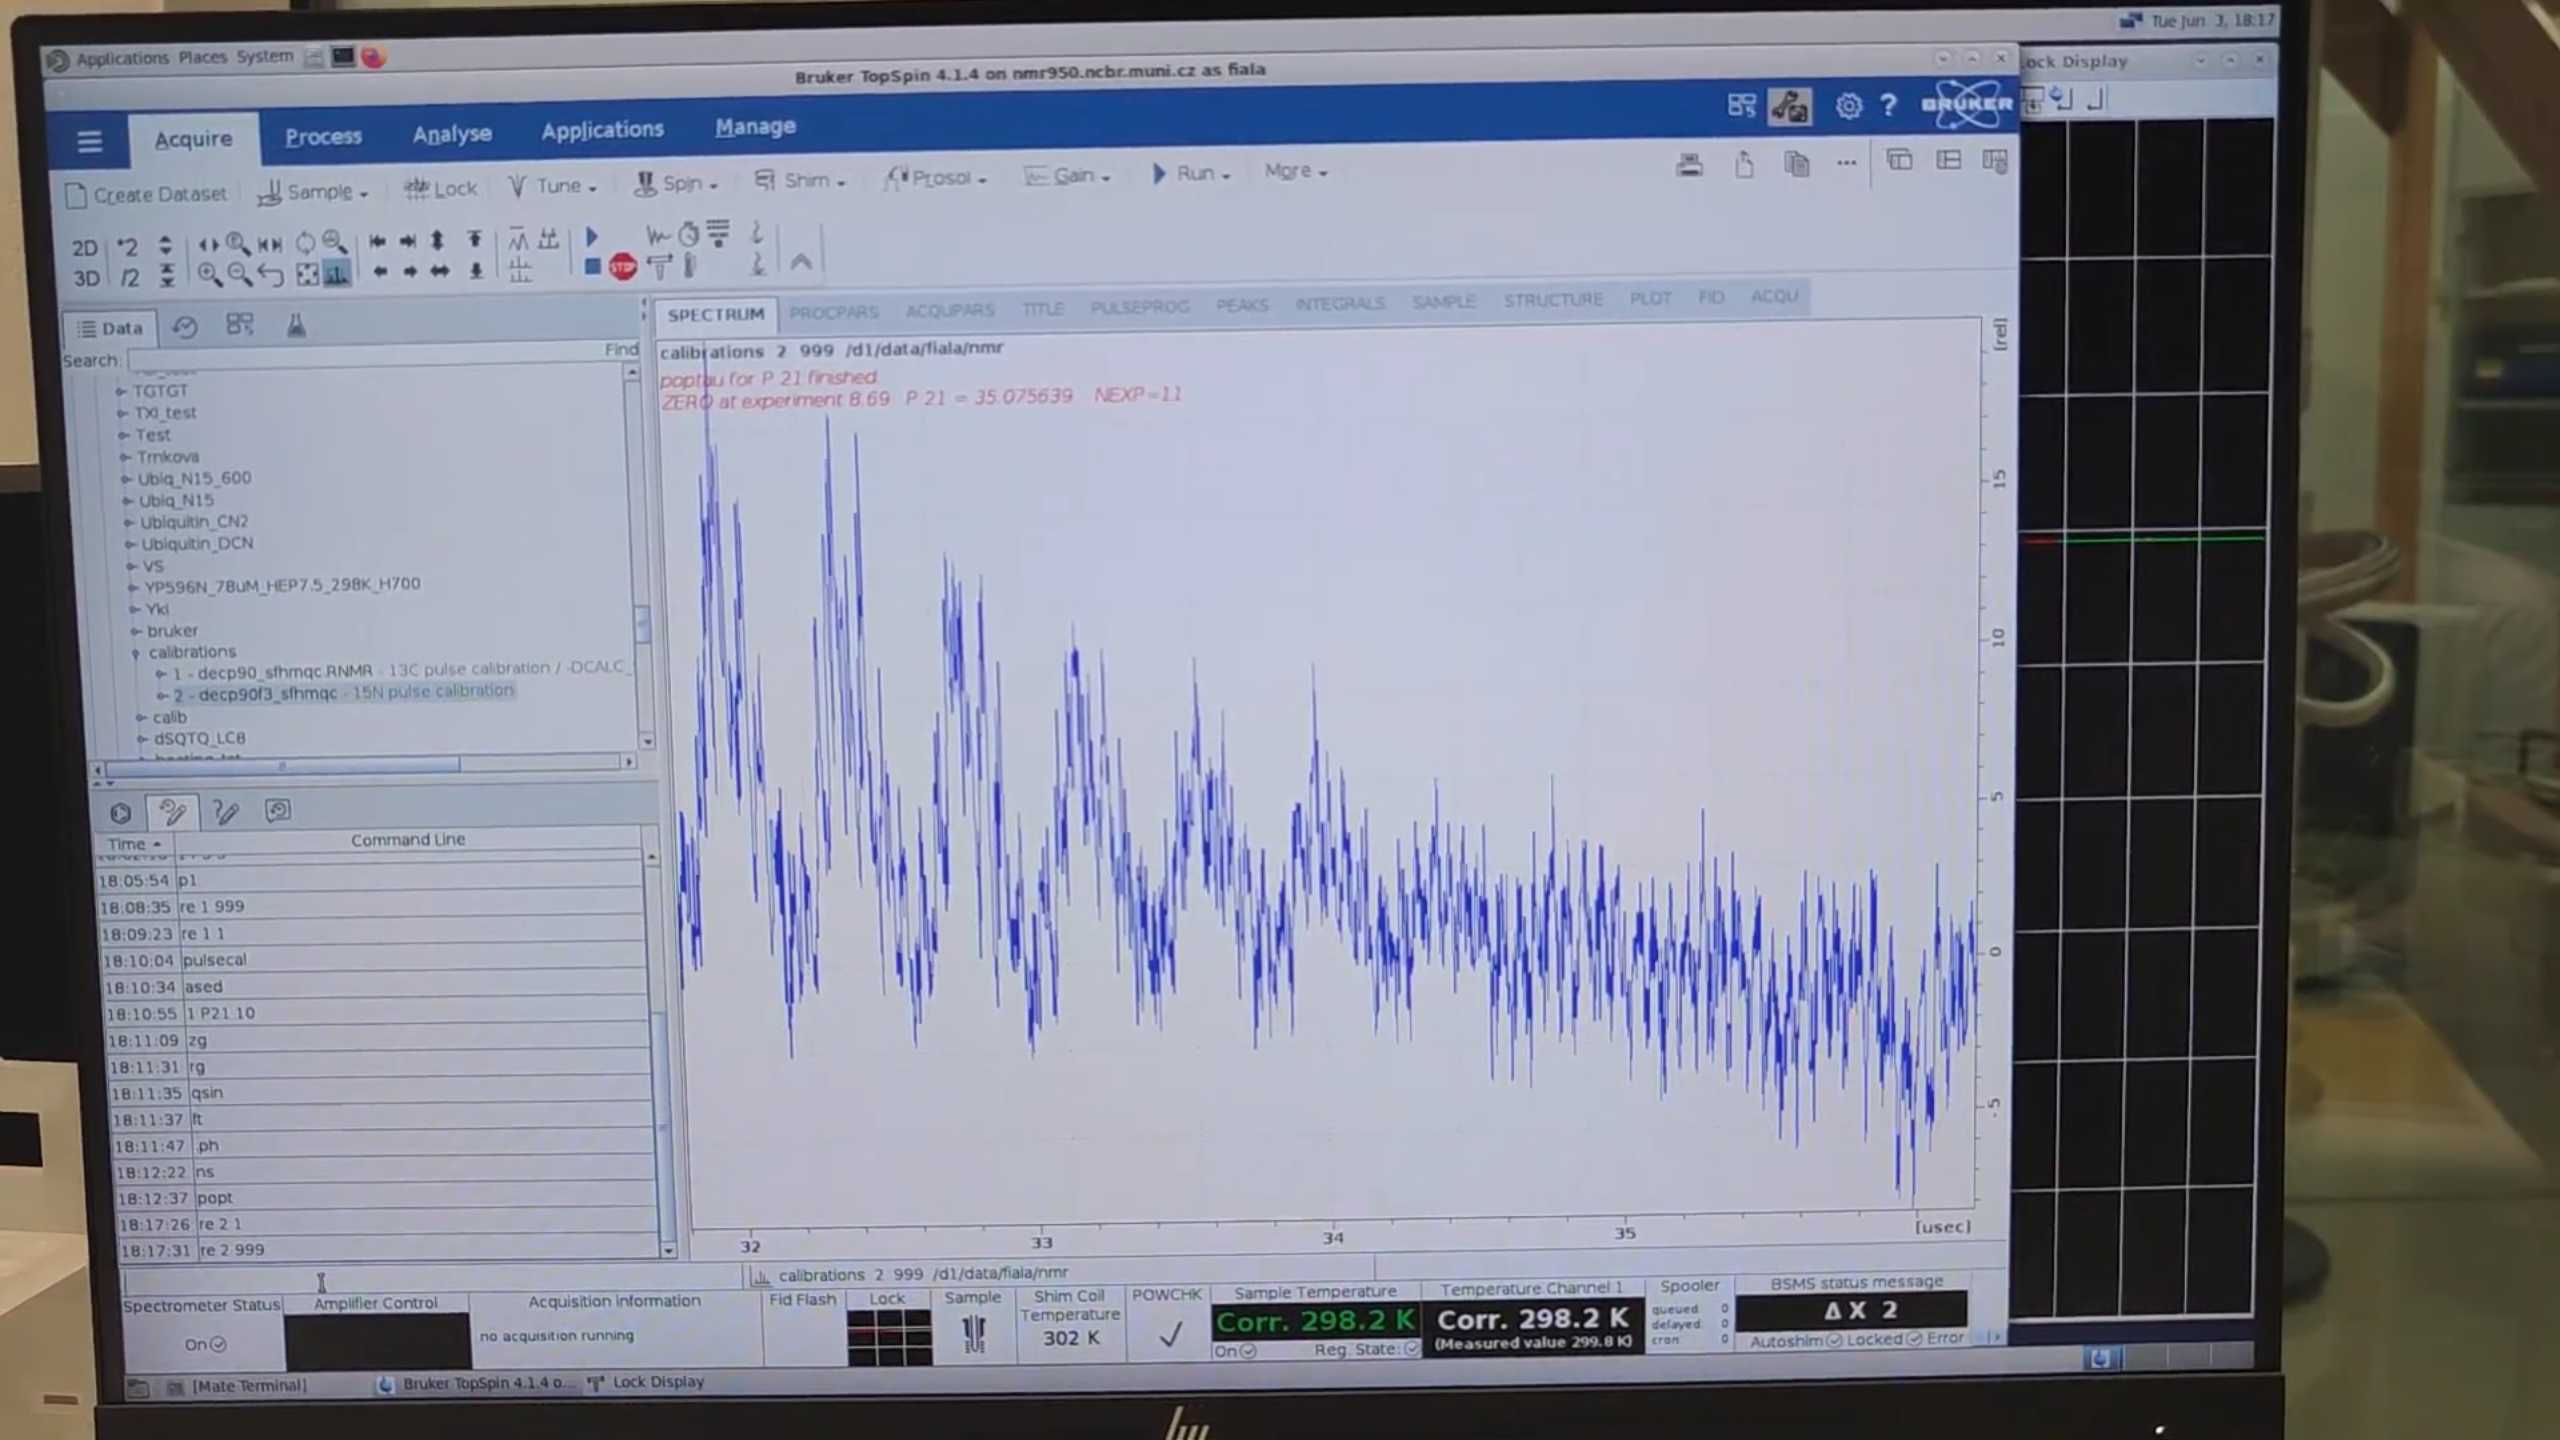Click the Lock button in toolbar
The image size is (2560, 1440).
[440, 188]
